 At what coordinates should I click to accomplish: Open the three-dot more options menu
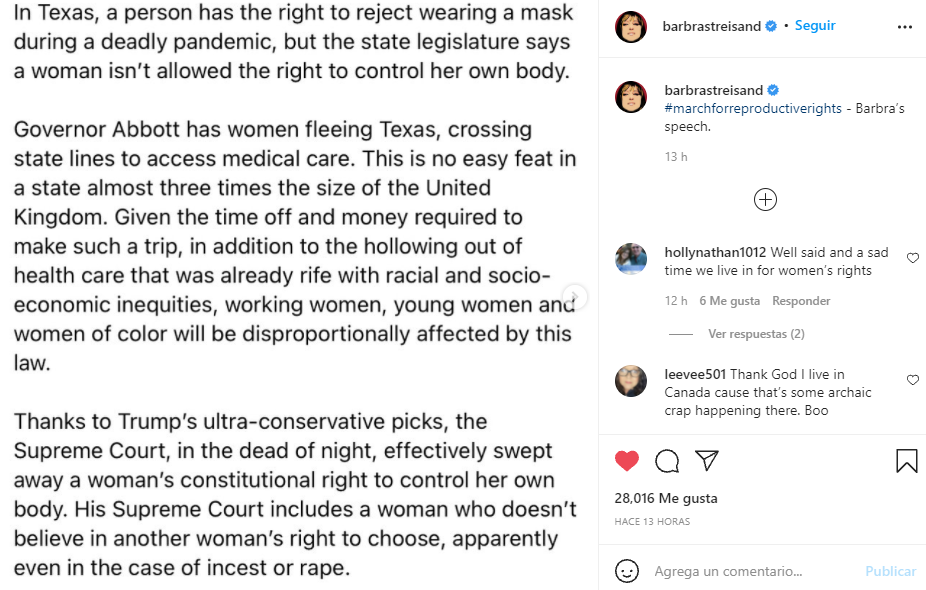point(905,27)
